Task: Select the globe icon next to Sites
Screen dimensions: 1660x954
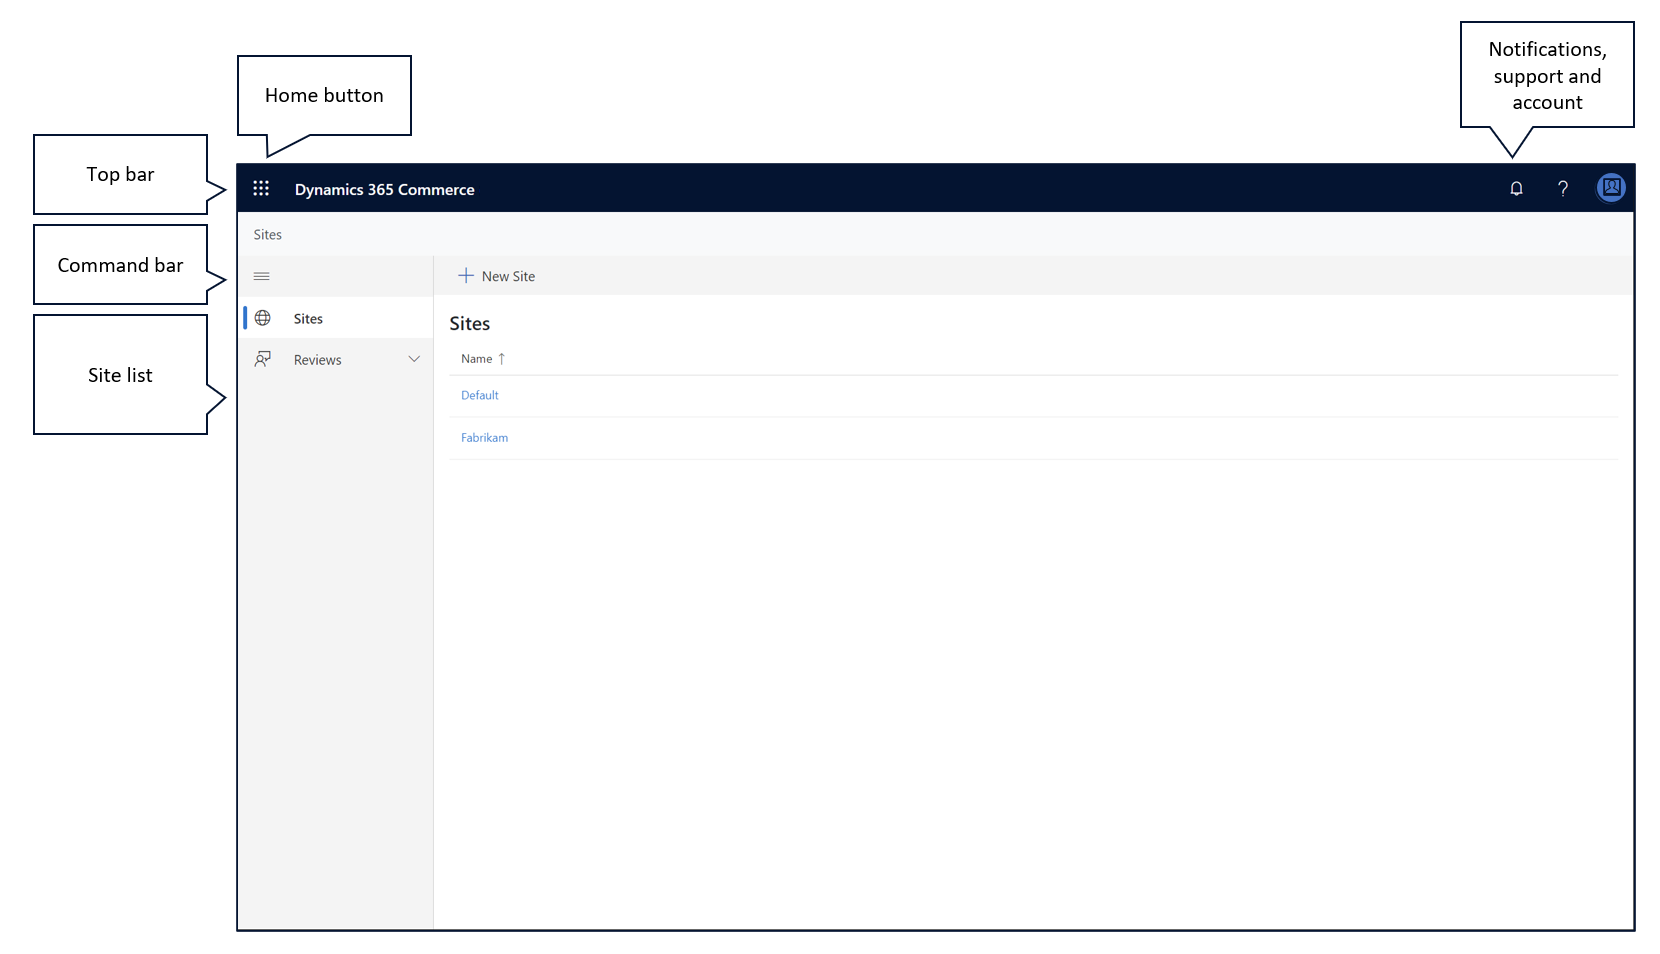Action: [x=262, y=318]
